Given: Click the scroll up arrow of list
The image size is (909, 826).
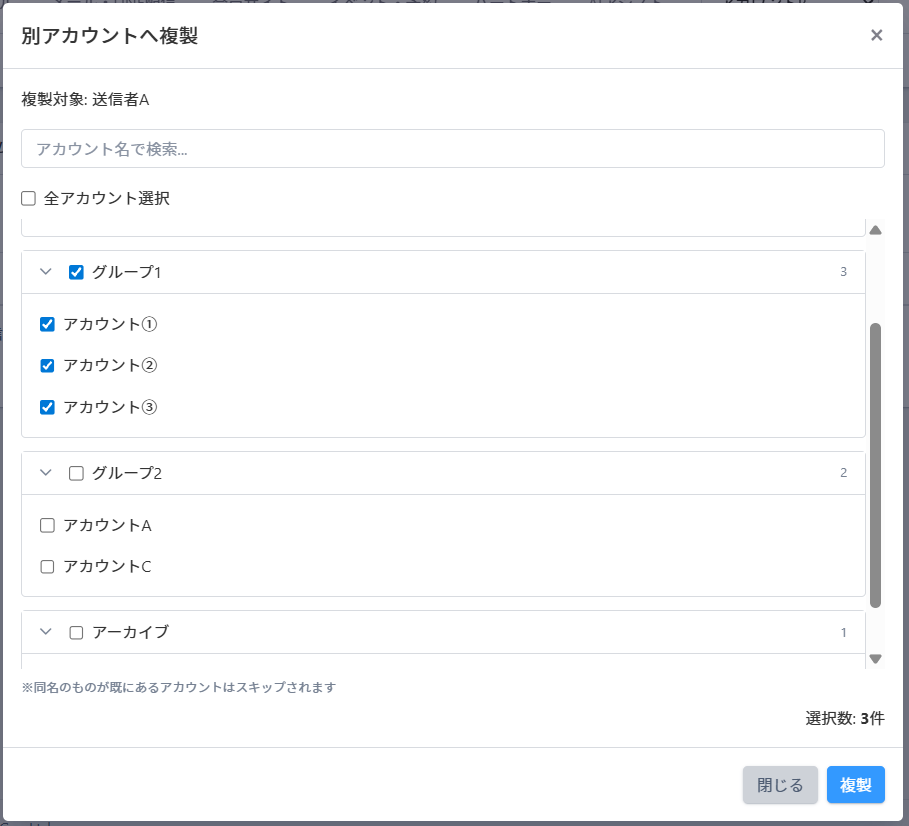Looking at the screenshot, I should 875,230.
